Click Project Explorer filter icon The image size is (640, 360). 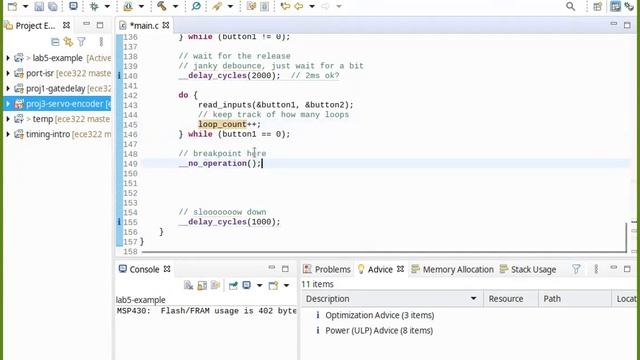[81, 42]
